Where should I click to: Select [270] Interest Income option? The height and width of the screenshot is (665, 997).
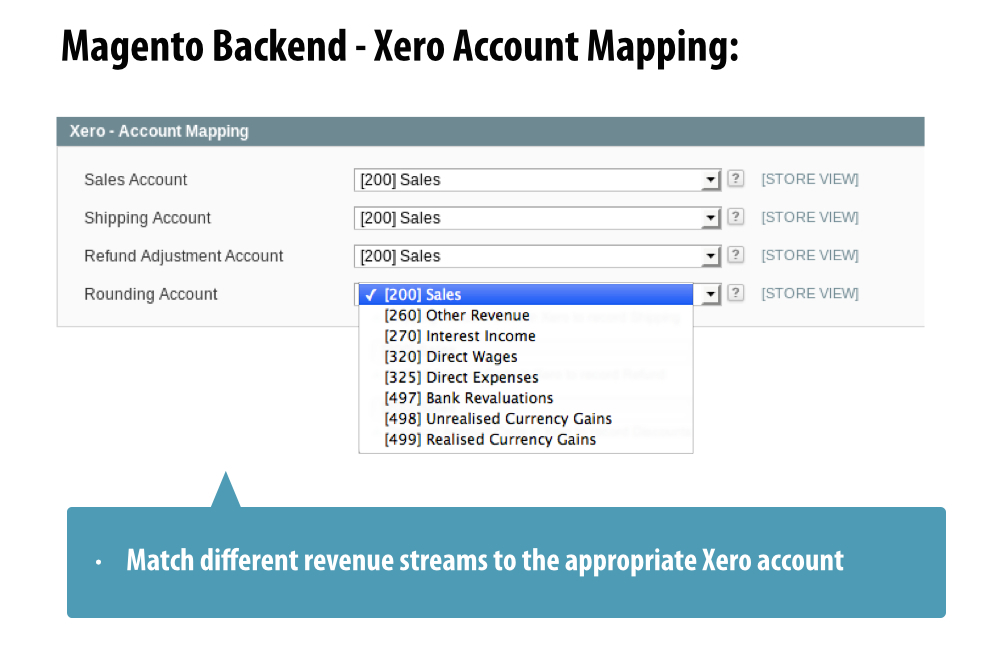click(460, 336)
